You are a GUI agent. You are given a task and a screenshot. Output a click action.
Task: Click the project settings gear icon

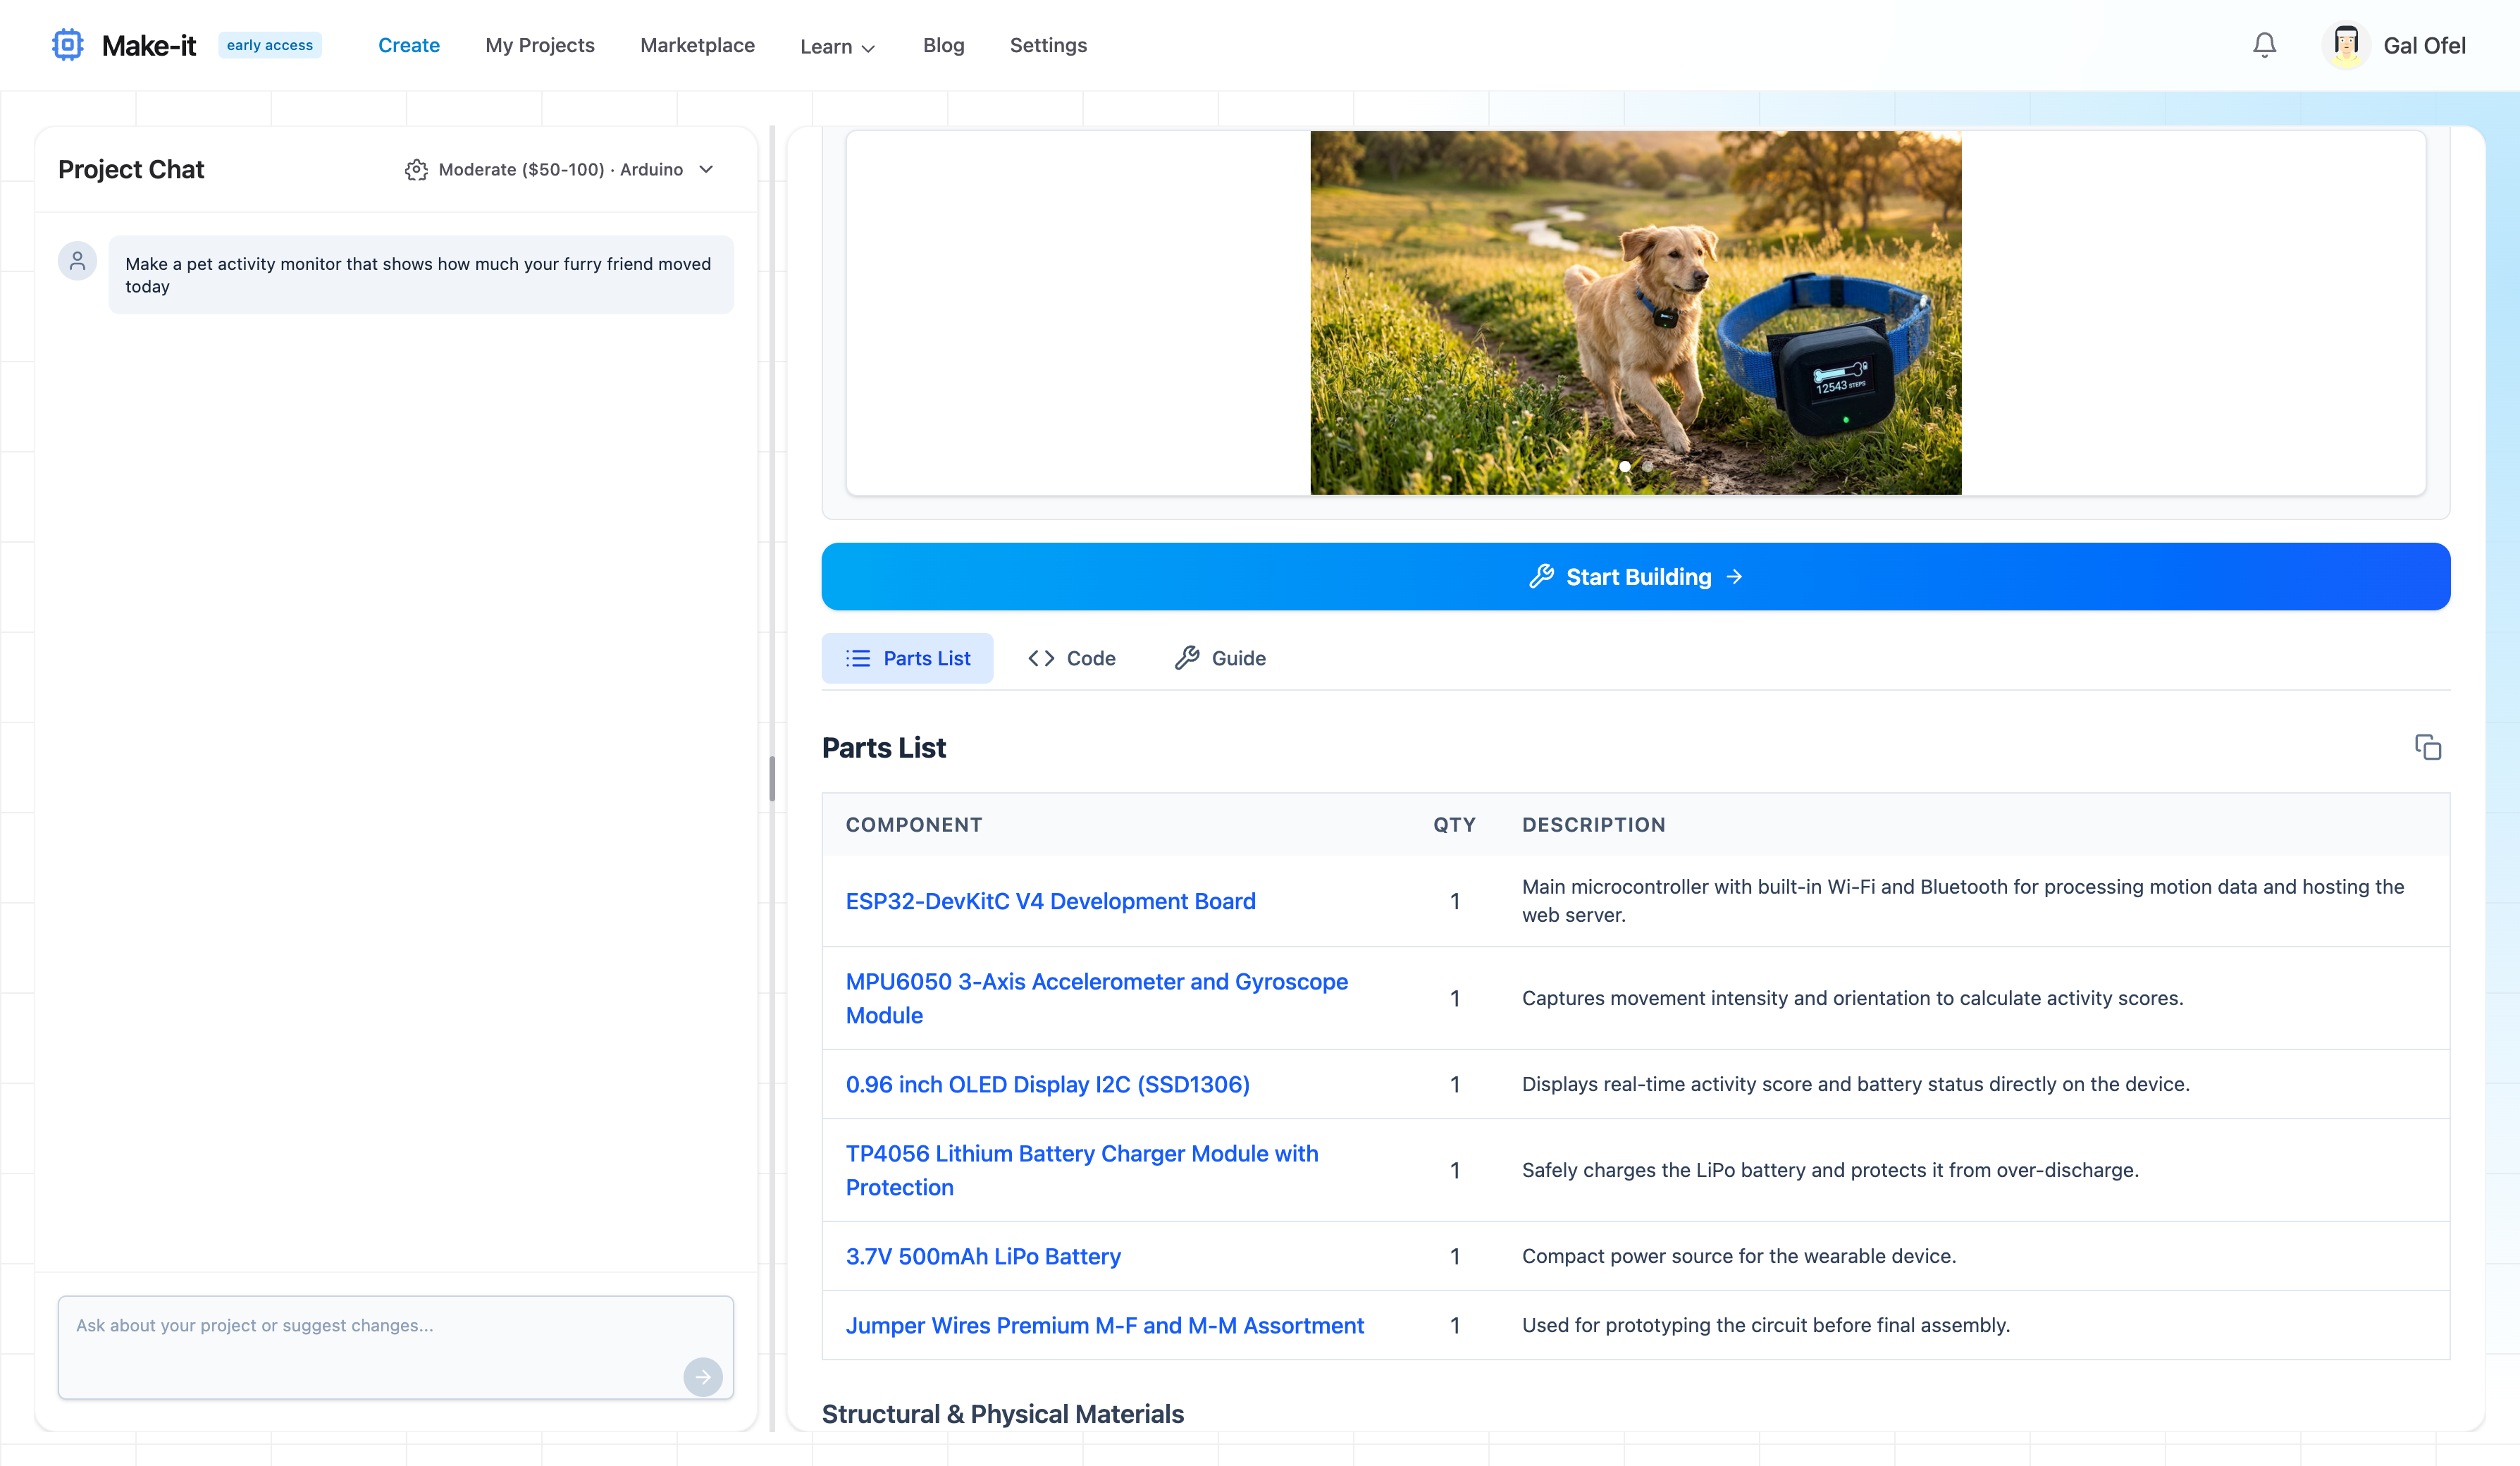[x=416, y=170]
